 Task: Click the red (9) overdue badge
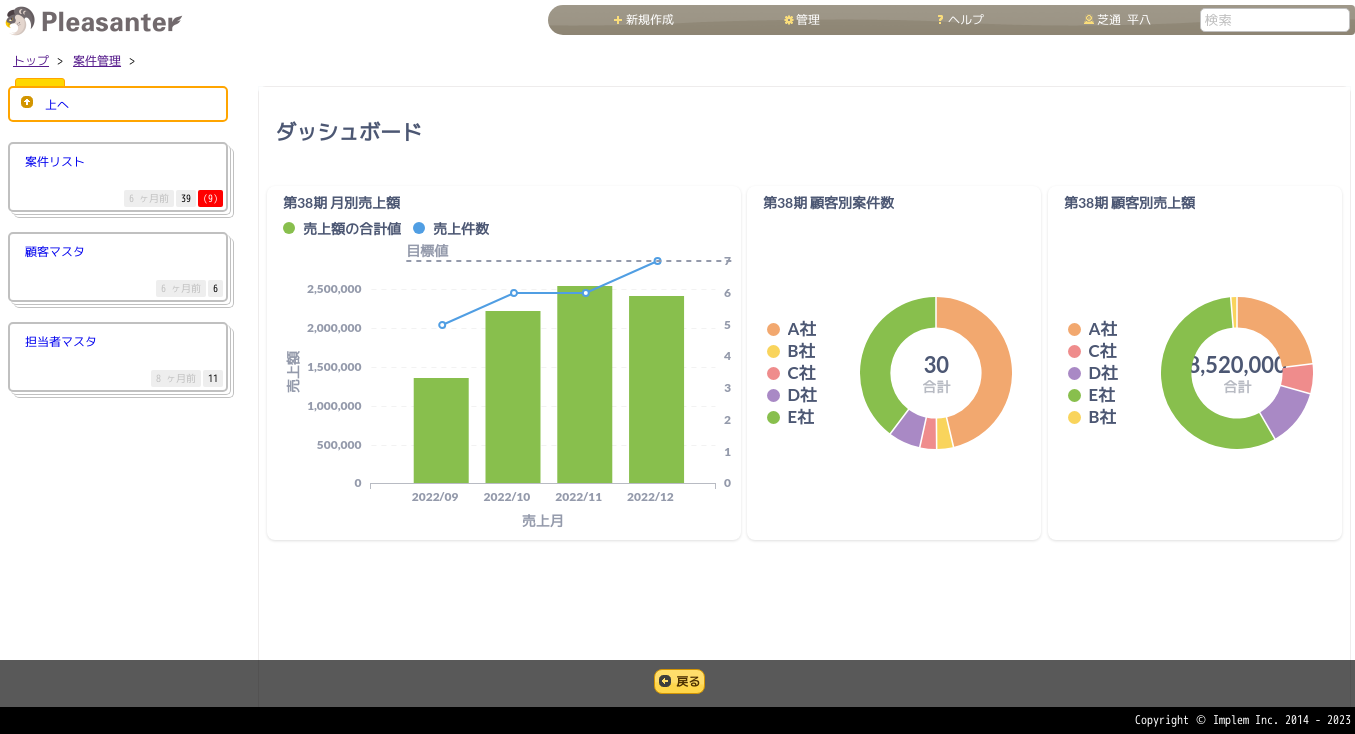tap(210, 198)
